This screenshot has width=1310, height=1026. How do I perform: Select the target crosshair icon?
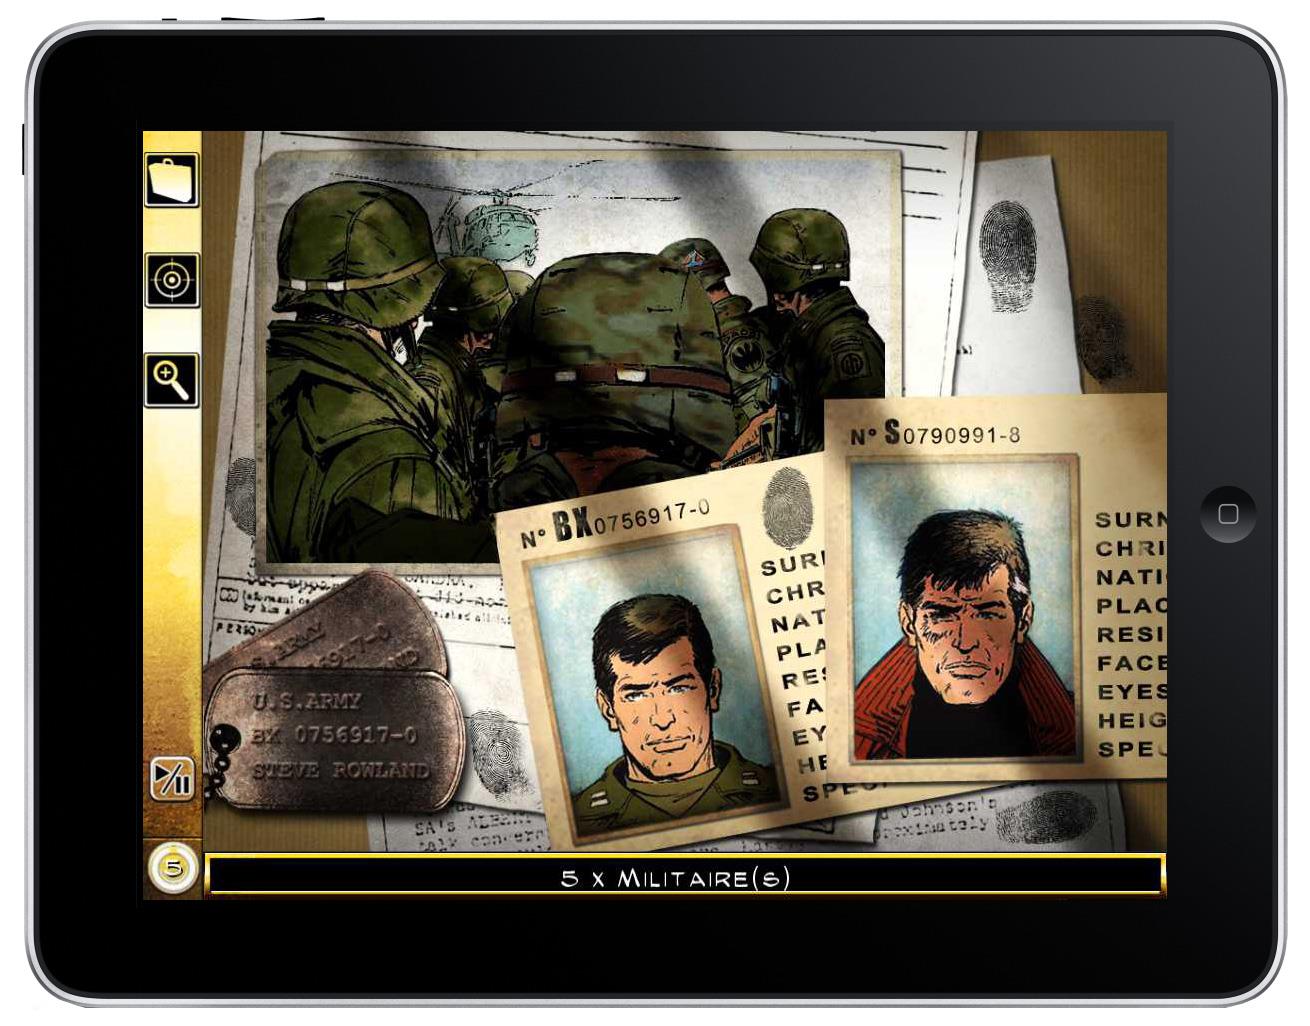tap(171, 280)
